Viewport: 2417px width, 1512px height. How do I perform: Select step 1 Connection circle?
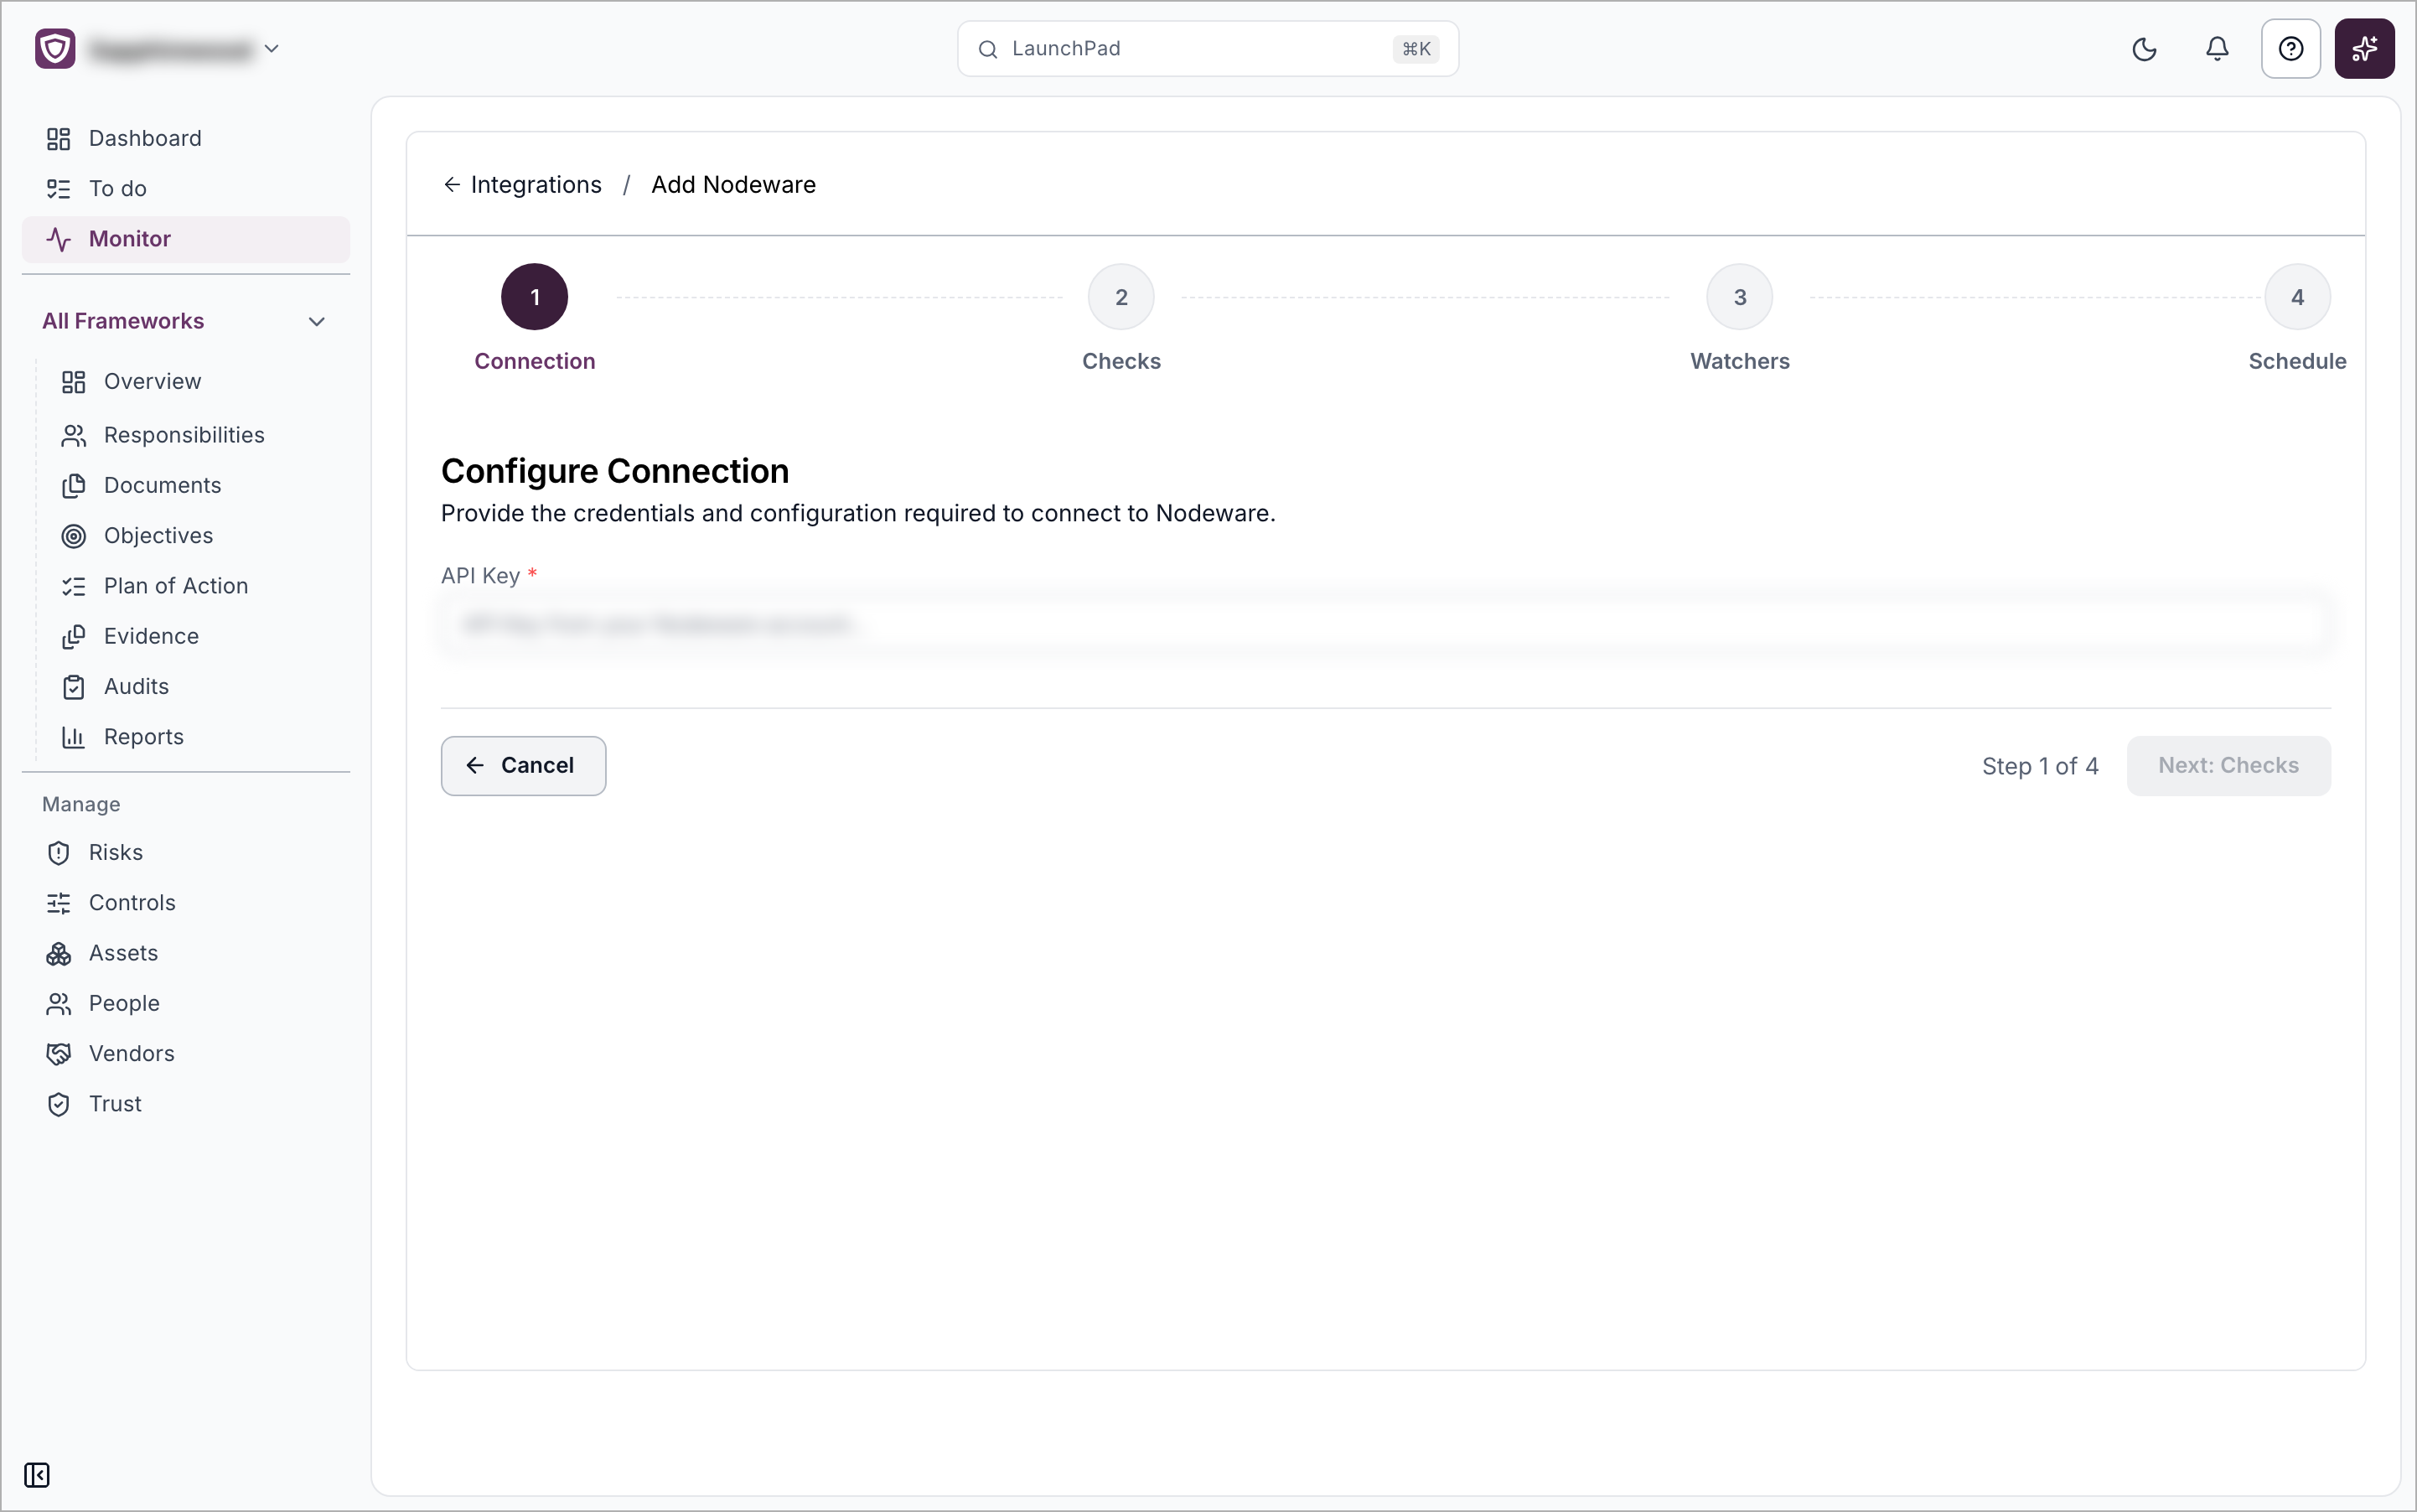pos(534,297)
